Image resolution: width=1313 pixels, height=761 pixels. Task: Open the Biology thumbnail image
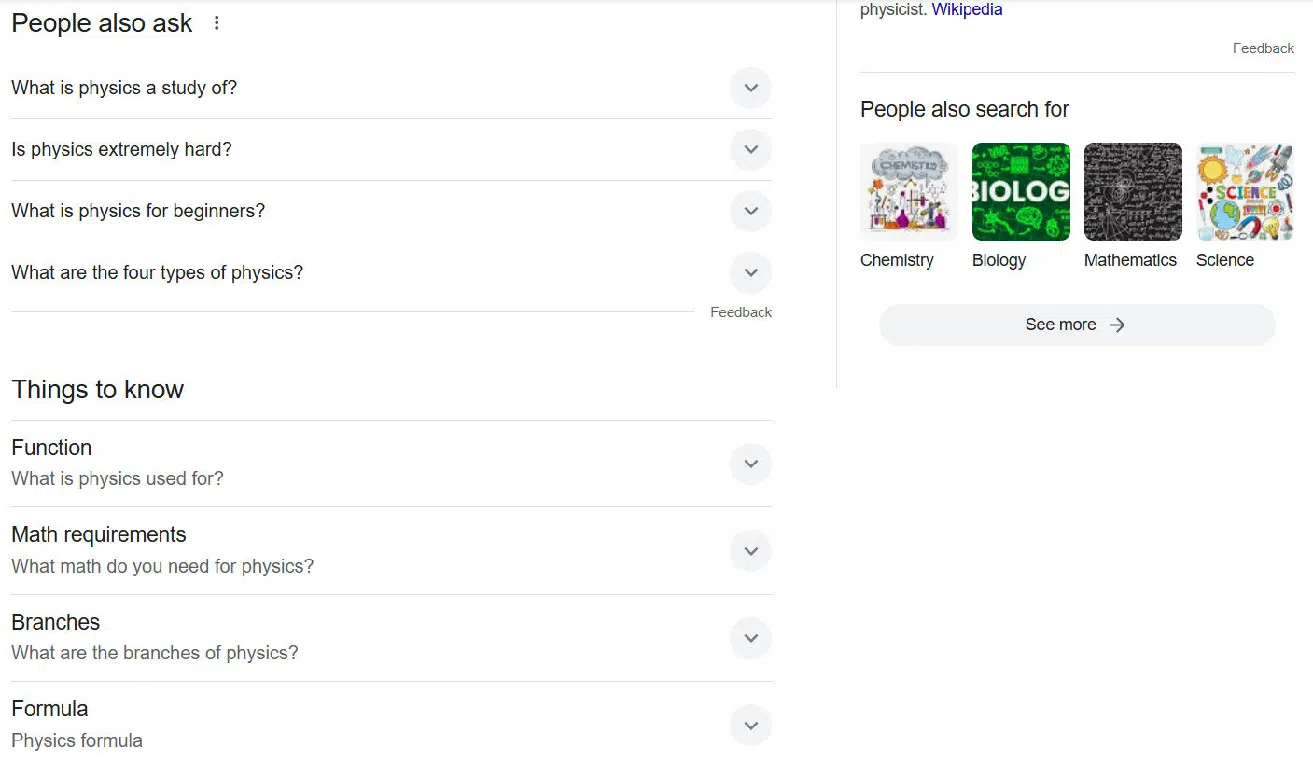(1021, 192)
